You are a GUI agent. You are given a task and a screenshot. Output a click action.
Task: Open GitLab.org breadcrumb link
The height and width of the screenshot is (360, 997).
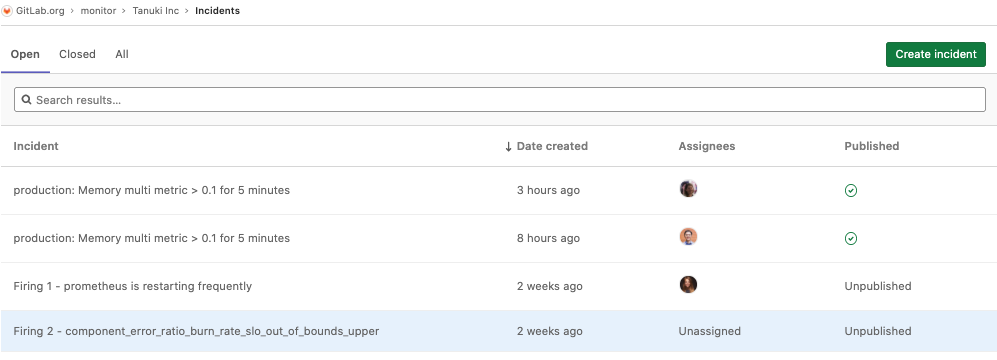coord(40,11)
